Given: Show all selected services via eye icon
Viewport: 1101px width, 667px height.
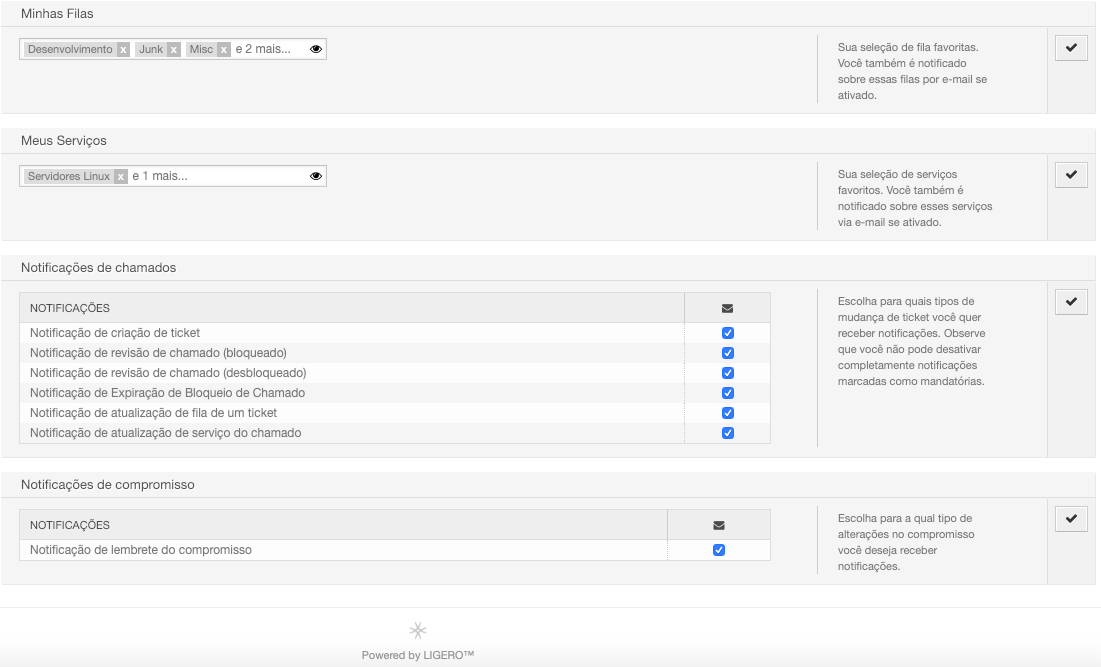Looking at the screenshot, I should 316,176.
